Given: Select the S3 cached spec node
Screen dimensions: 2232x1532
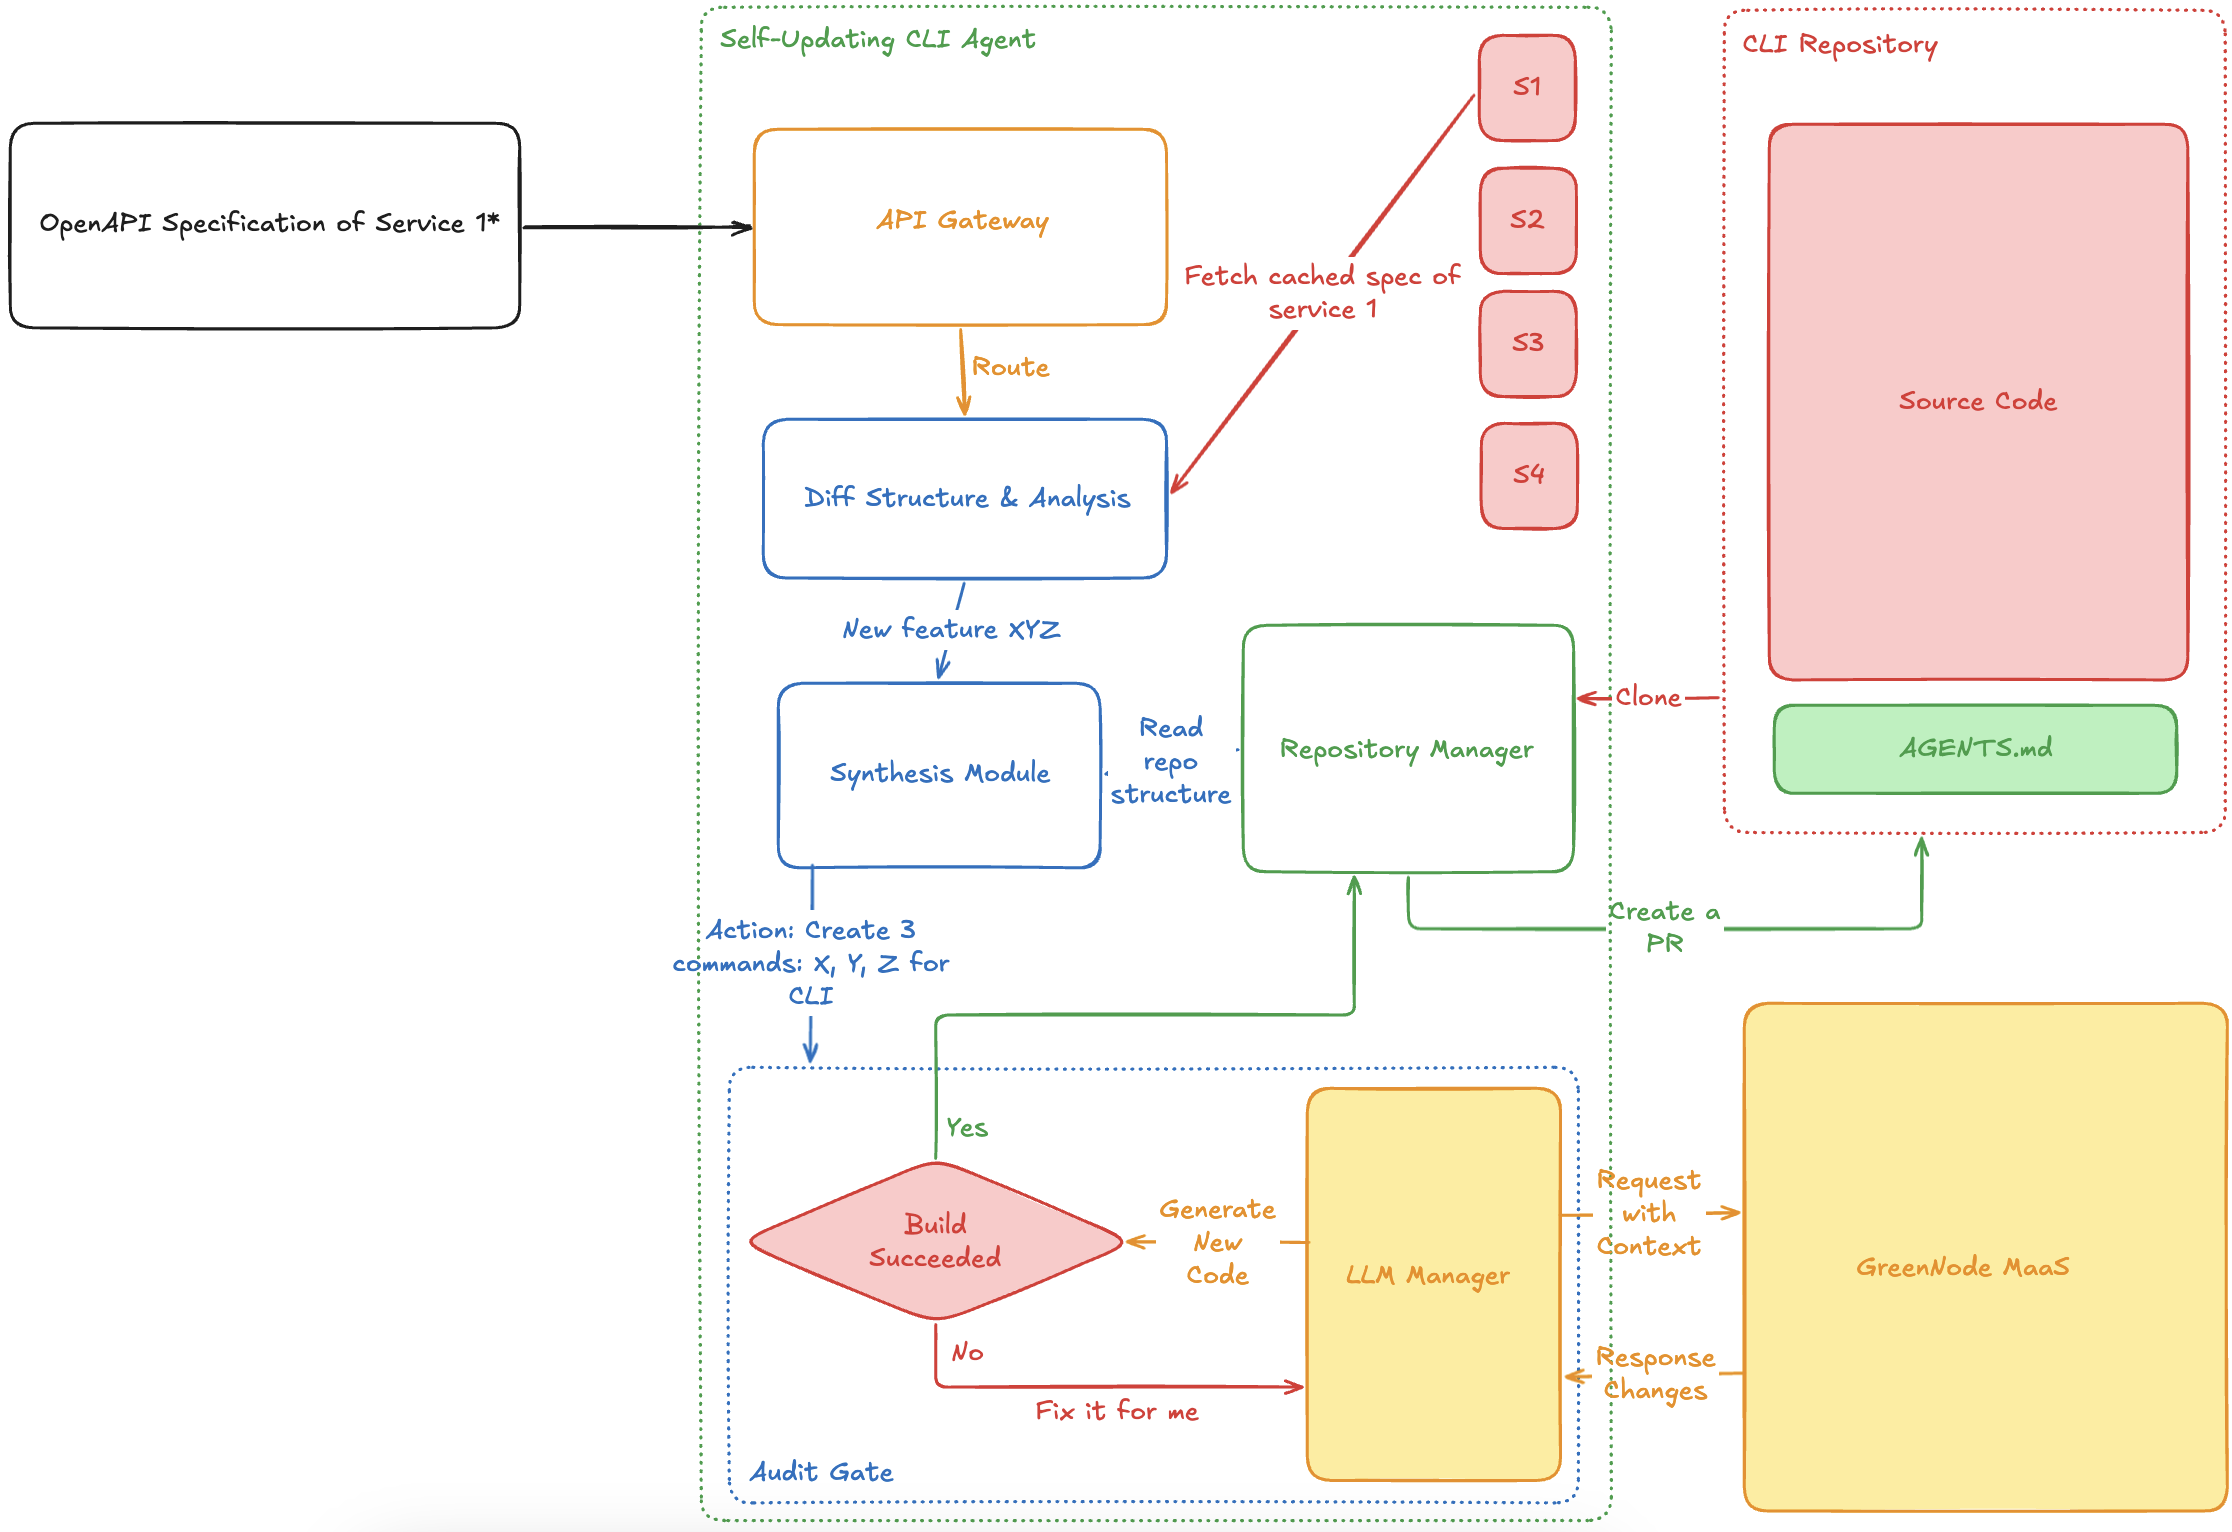Looking at the screenshot, I should coord(1528,344).
